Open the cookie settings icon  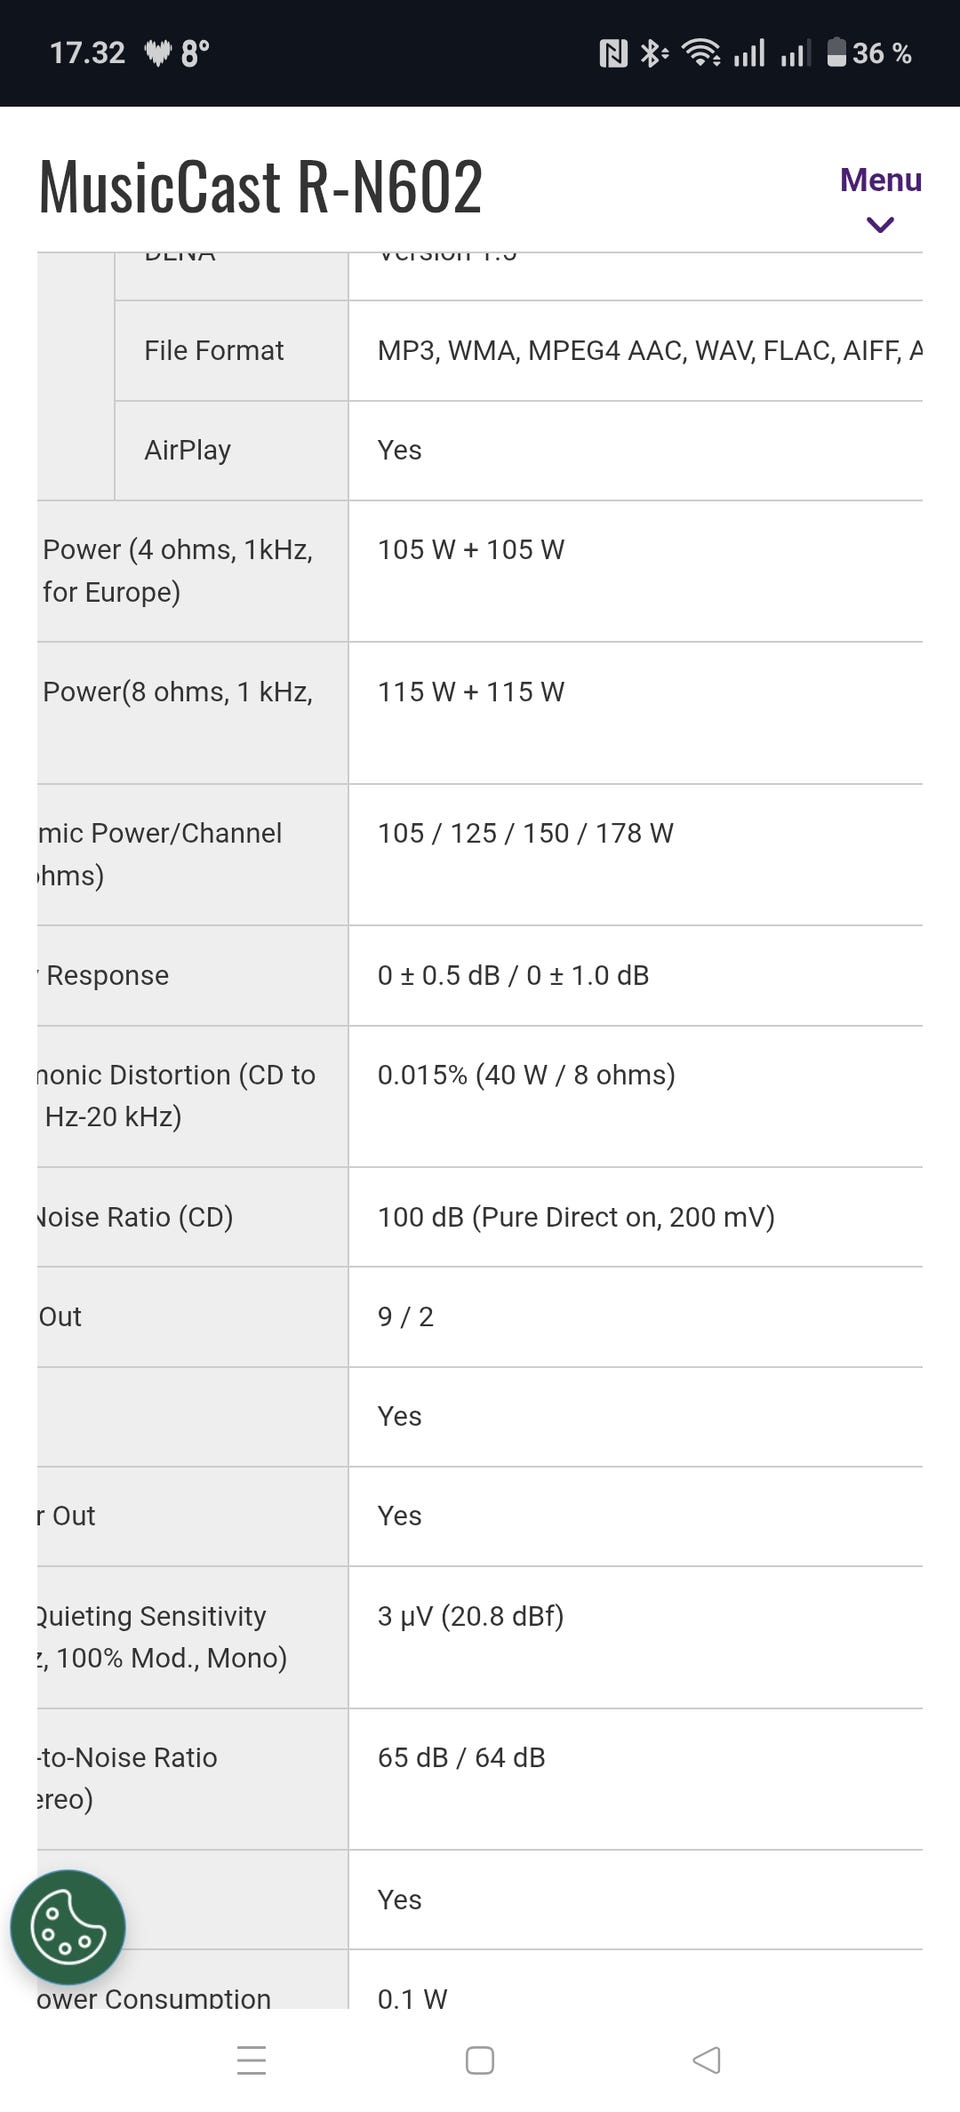click(67, 1927)
